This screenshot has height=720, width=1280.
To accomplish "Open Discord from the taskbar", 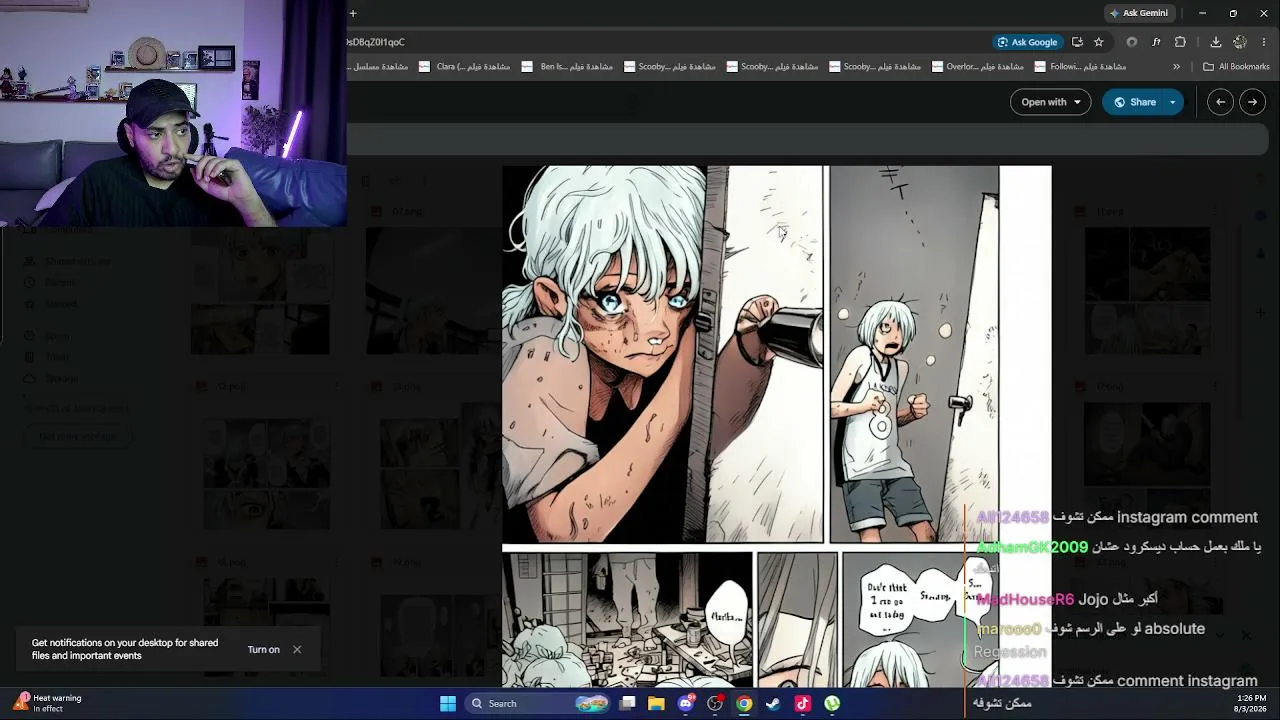I will pos(686,704).
